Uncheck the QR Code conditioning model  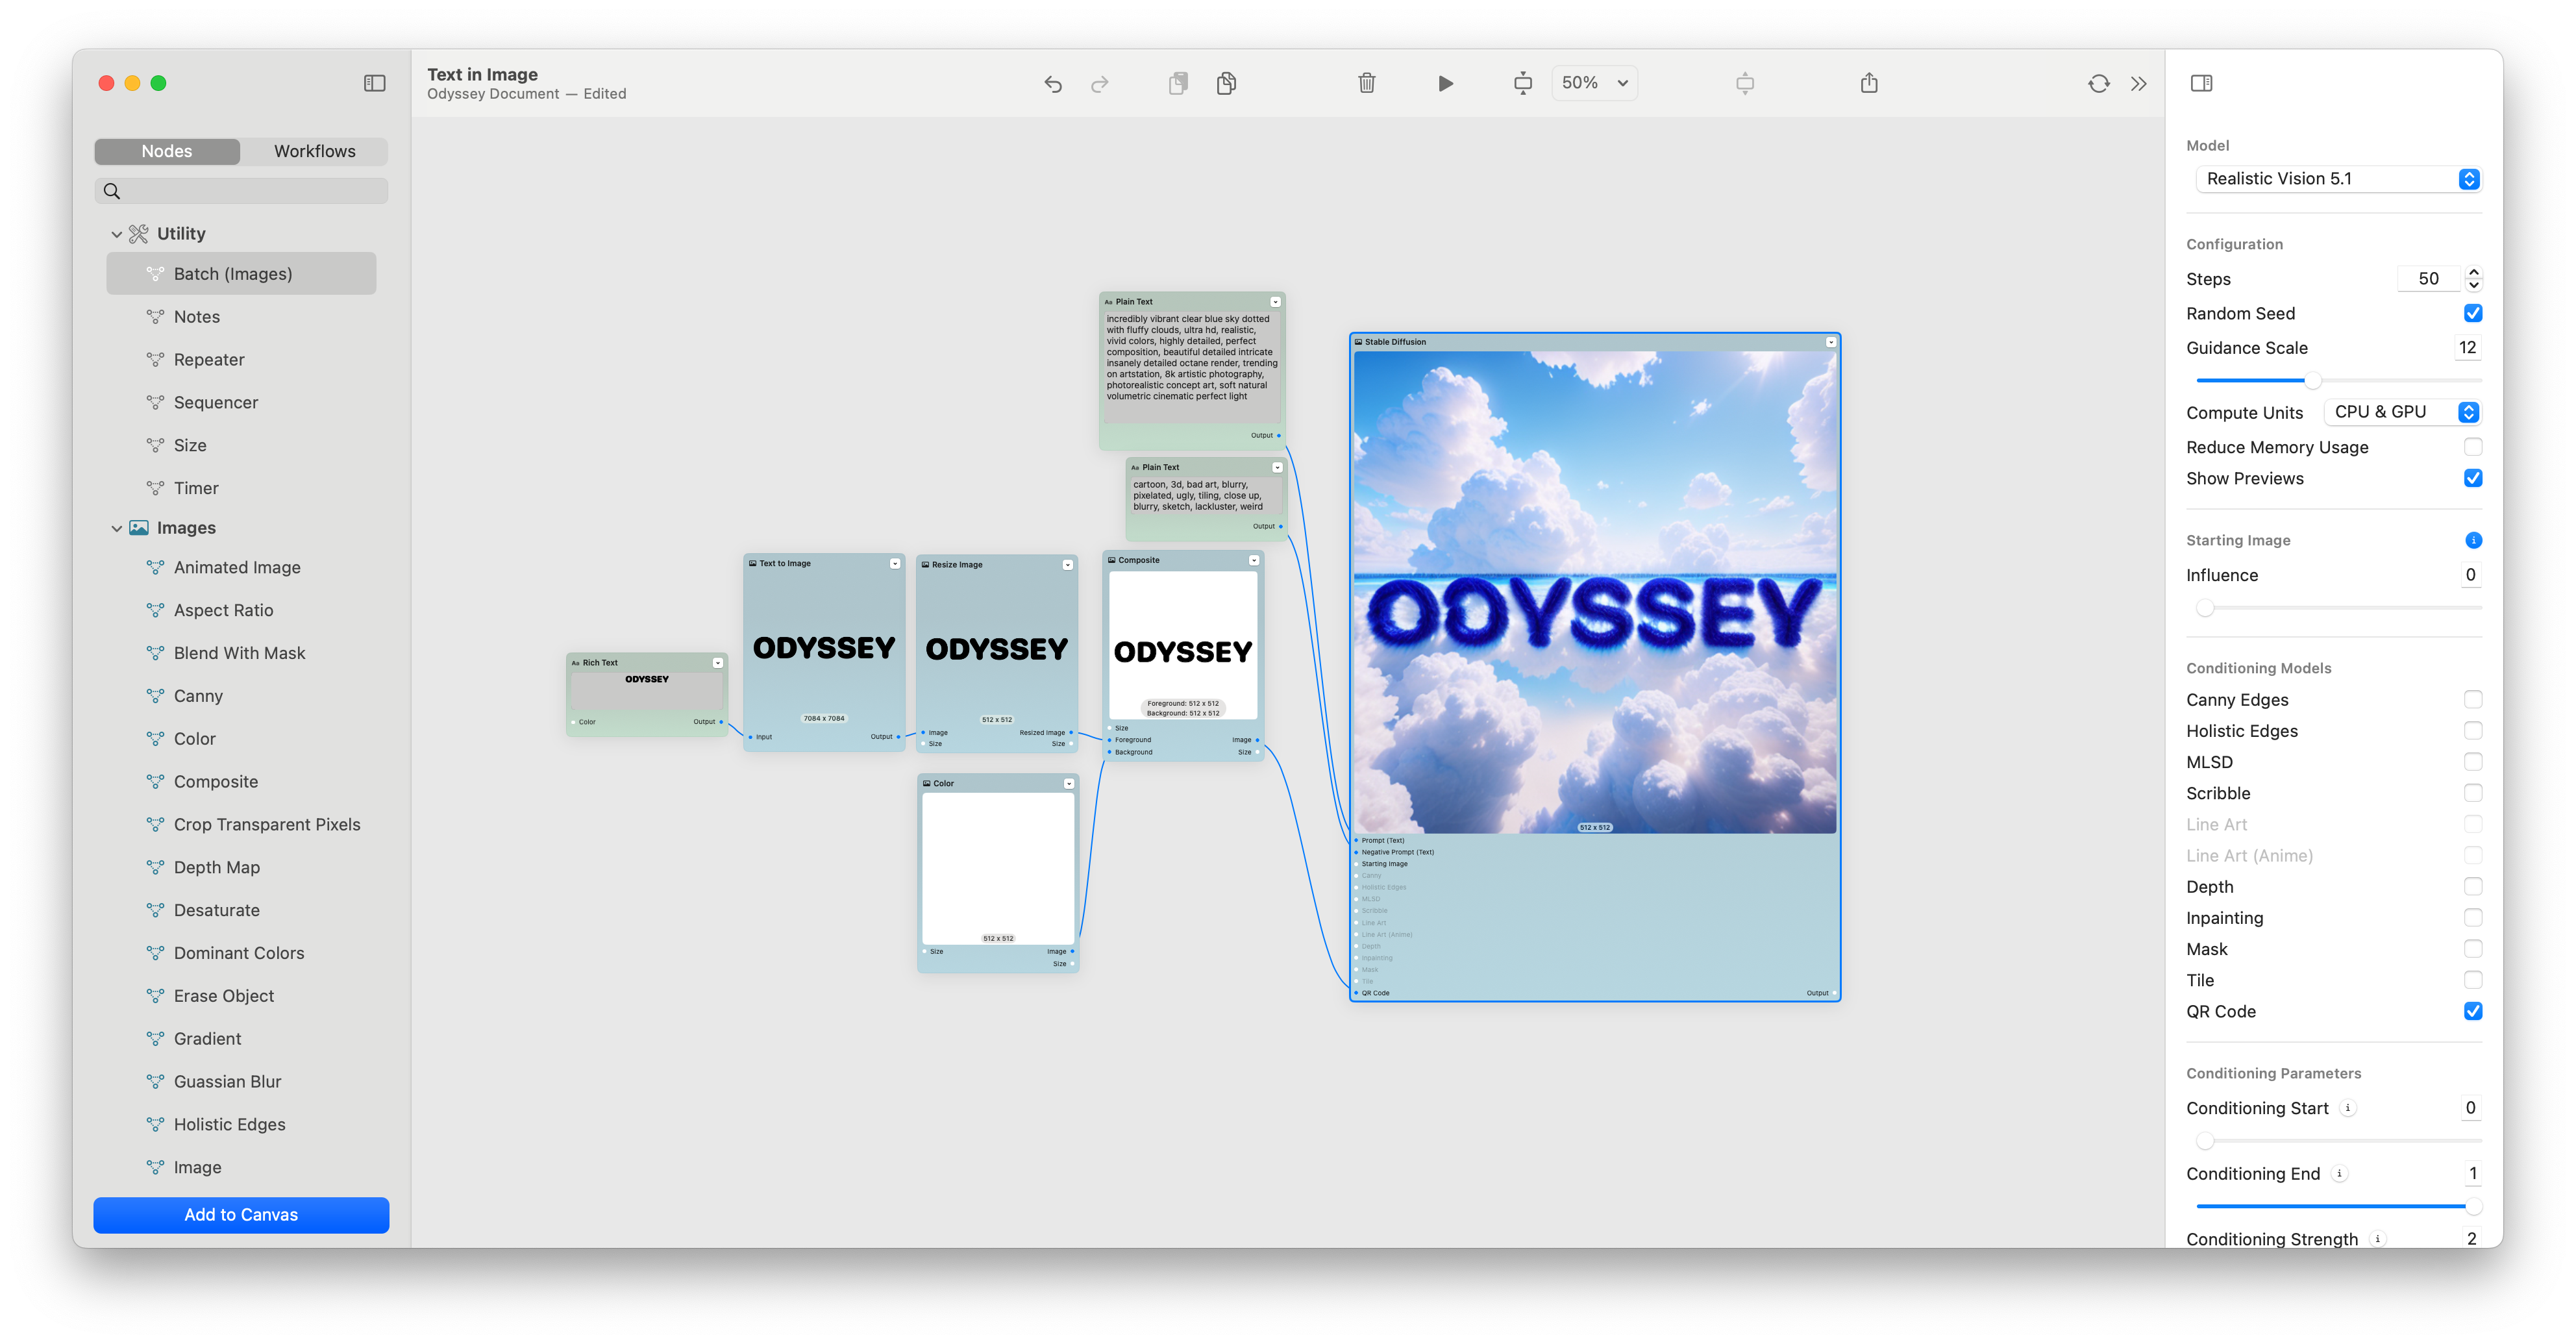2474,1011
